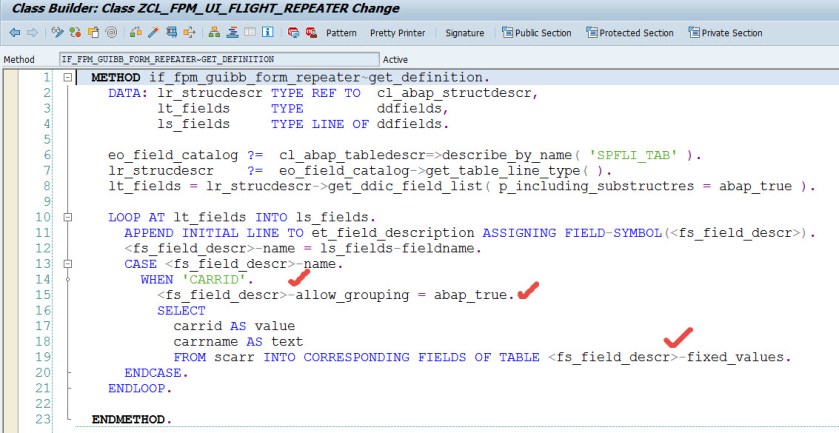Click the SELECT keyword on line 16
Viewport: 839px width, 433px height.
[x=181, y=310]
